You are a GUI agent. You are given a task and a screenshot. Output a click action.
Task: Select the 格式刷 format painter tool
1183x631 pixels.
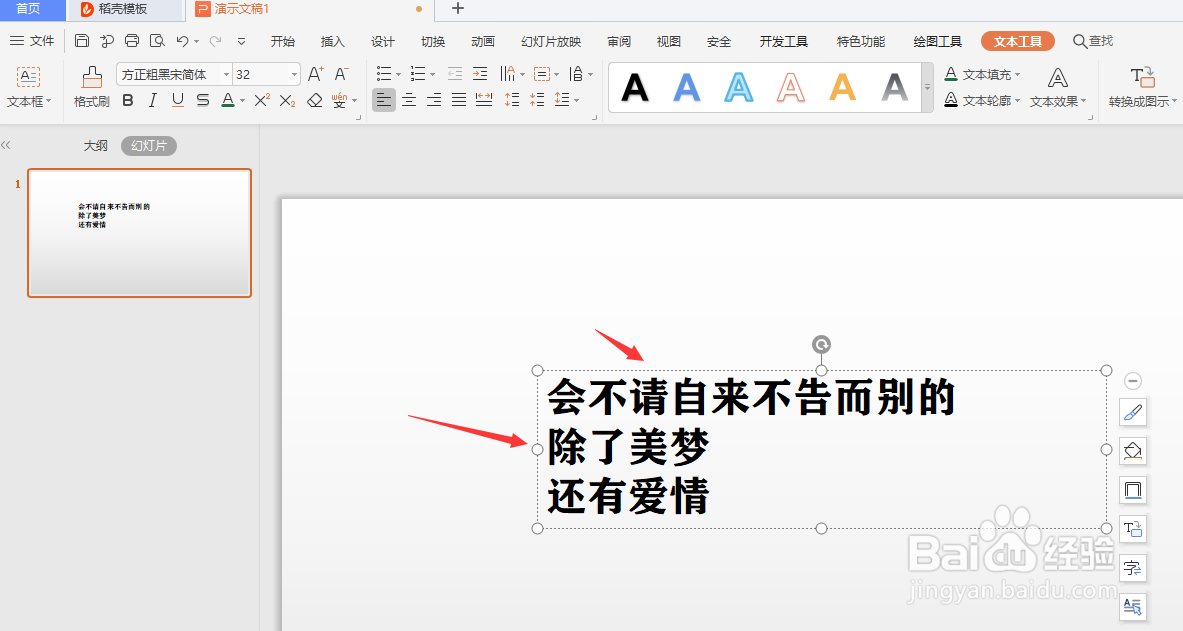point(89,87)
